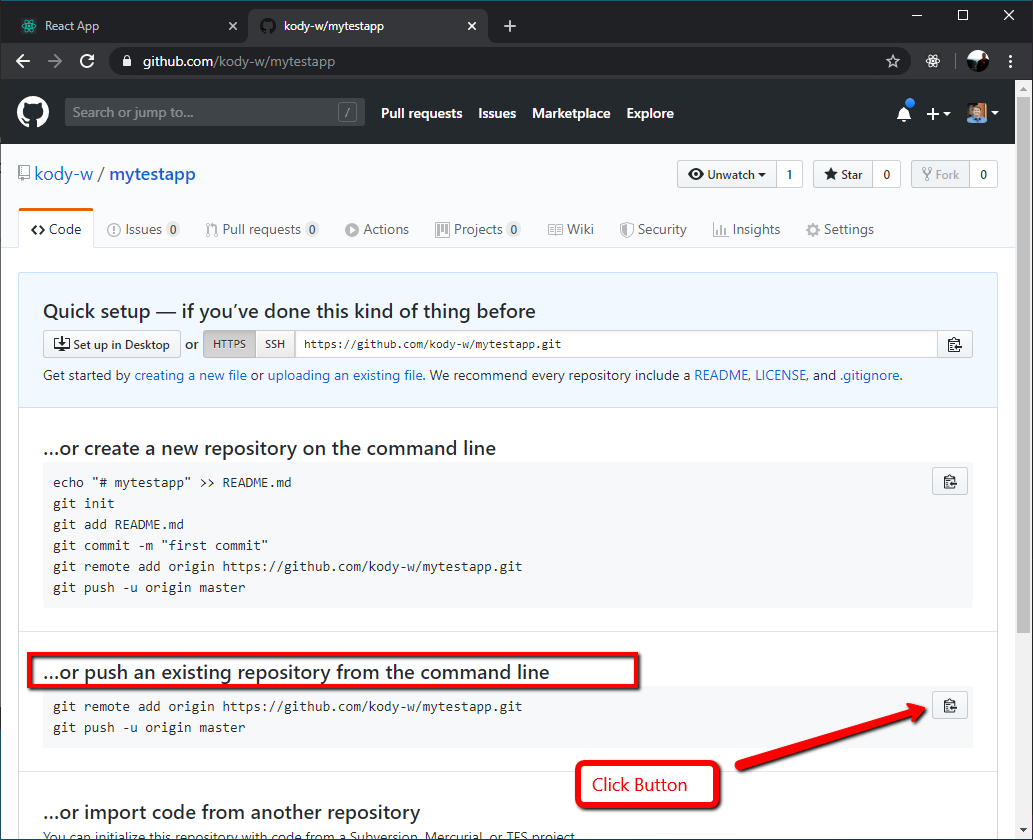Click the 'git commit -m "first commit"' line
Screen dimensions: 1033x840
(160, 546)
